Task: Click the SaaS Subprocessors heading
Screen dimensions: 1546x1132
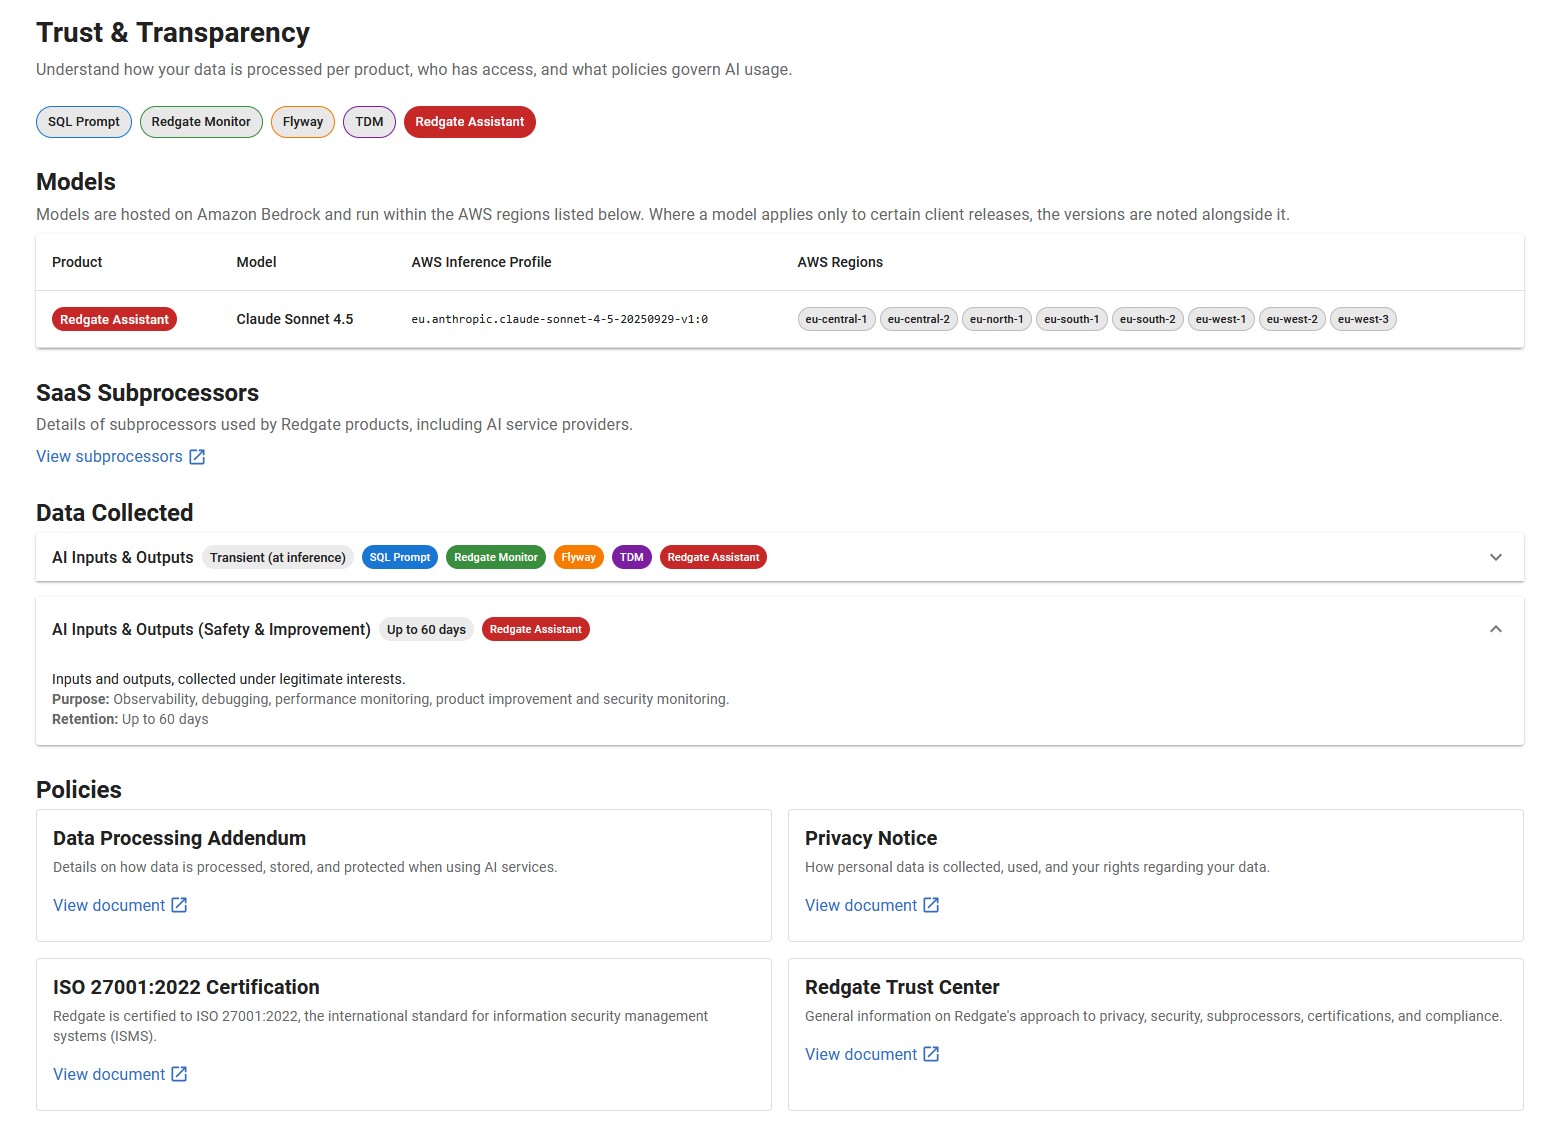Action: tap(147, 393)
